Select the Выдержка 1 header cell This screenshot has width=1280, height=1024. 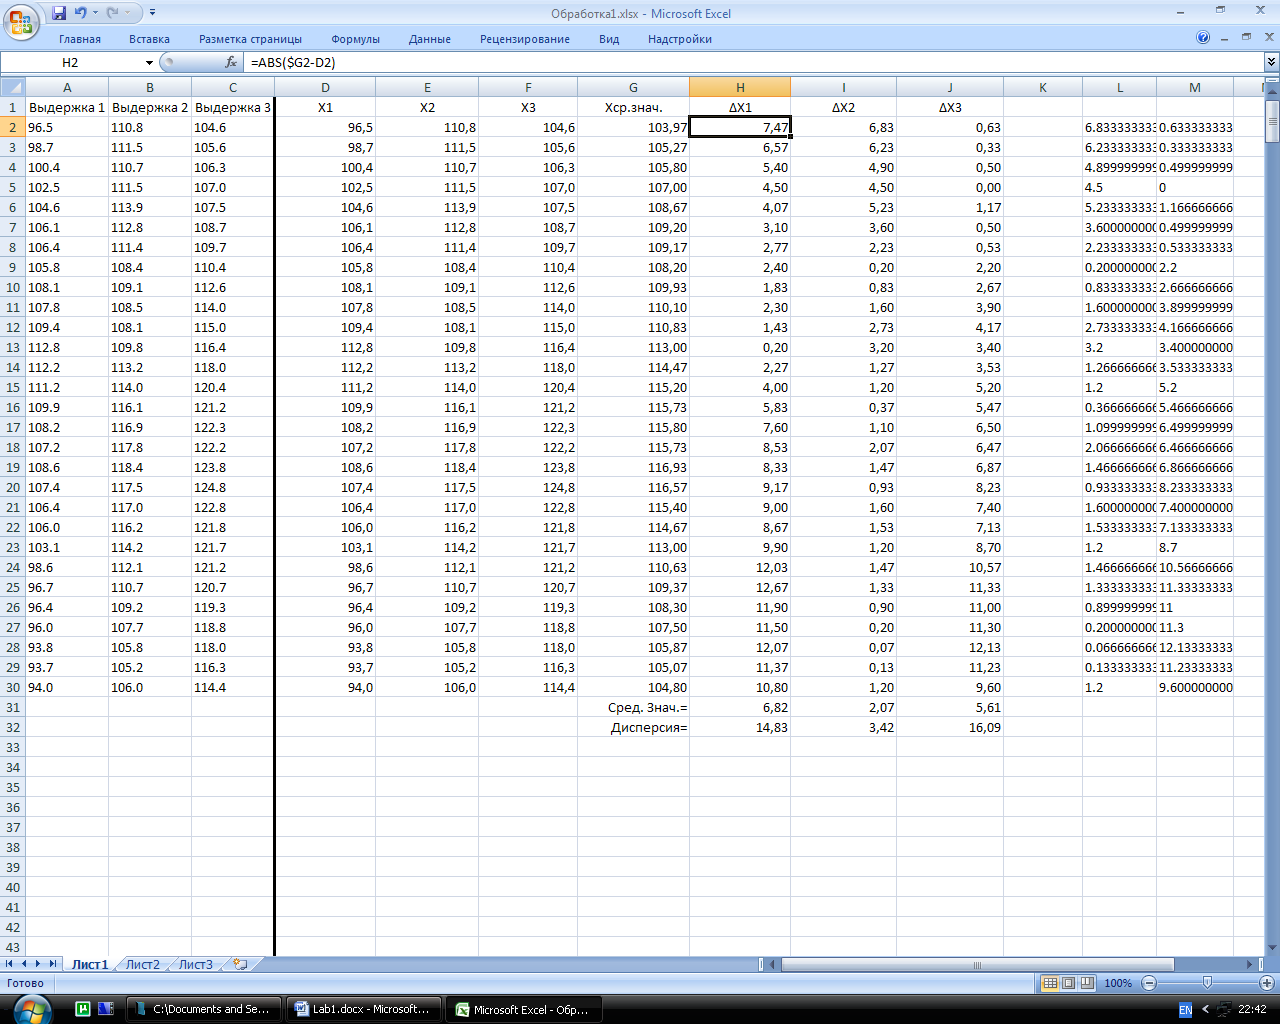(67, 107)
